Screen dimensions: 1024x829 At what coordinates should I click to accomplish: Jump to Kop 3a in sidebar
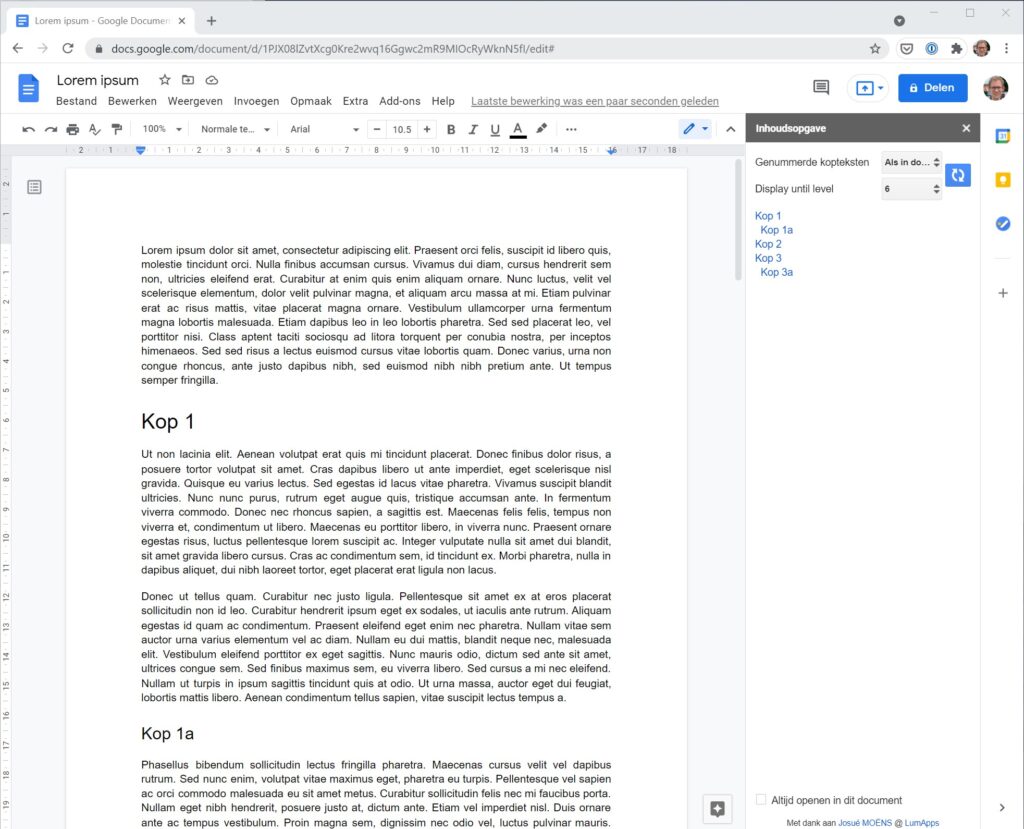coord(776,272)
